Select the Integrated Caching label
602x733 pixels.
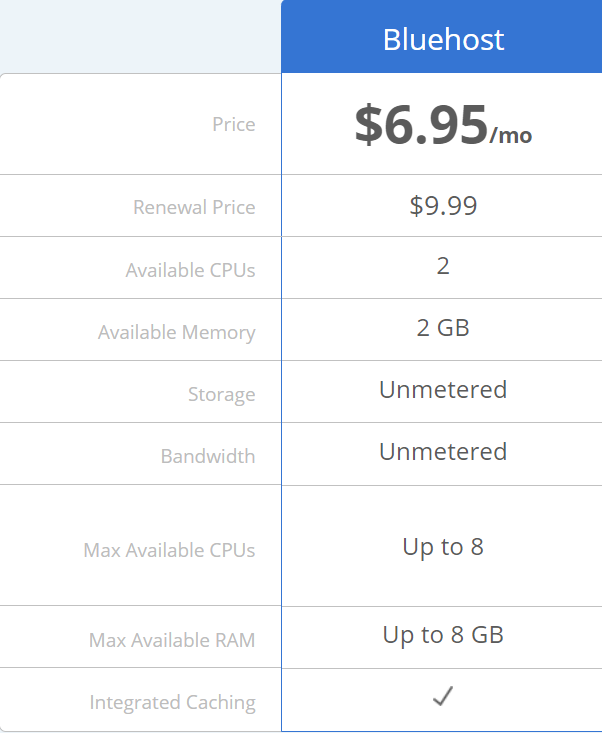pos(172,703)
